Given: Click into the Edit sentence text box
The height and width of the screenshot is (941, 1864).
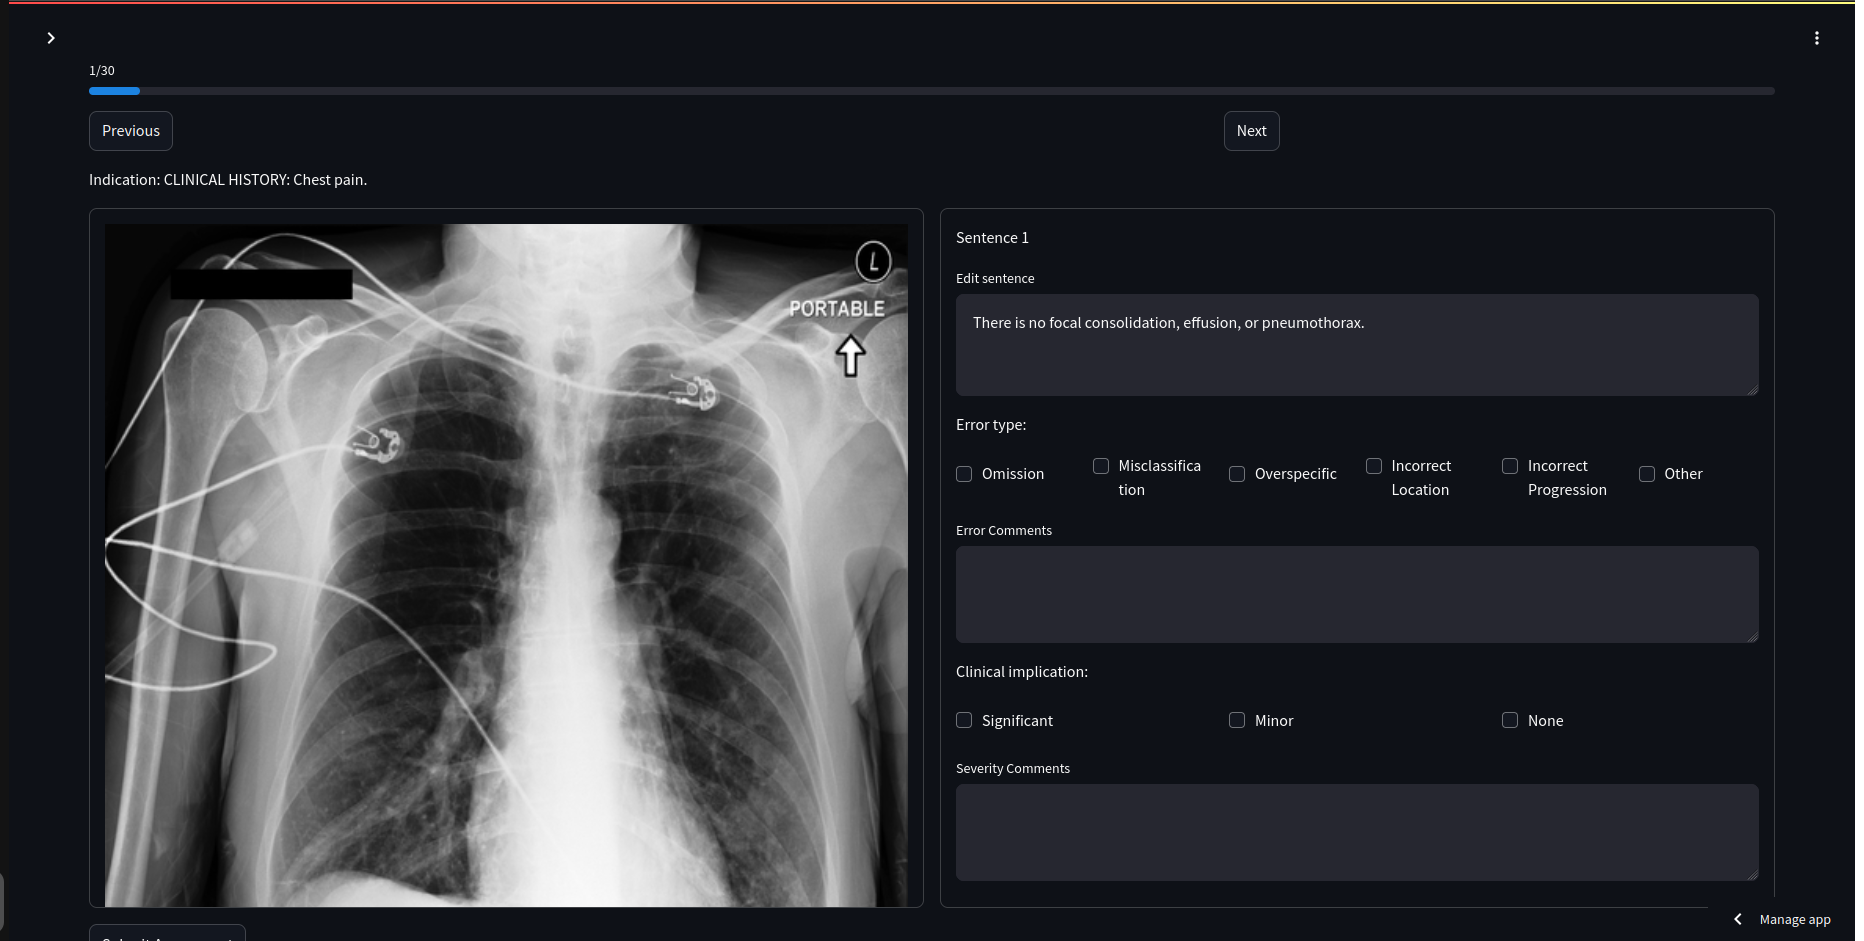Looking at the screenshot, I should pos(1356,344).
